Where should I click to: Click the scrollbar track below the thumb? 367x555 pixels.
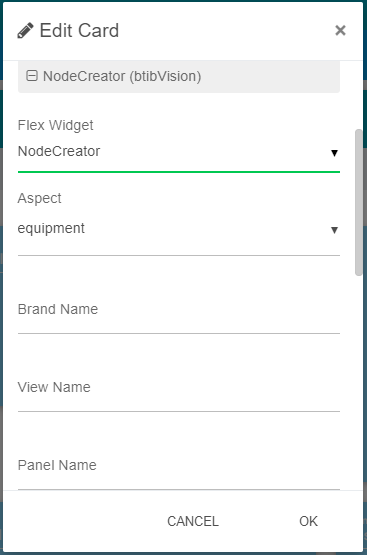point(359,382)
